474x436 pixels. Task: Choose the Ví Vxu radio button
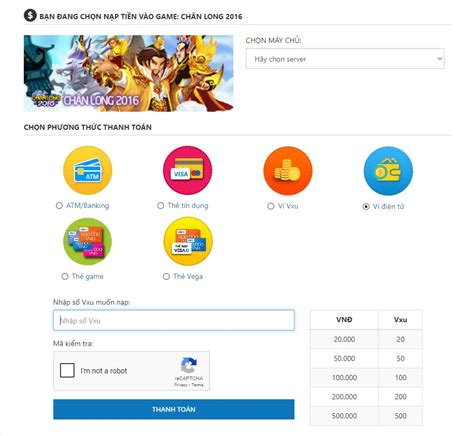point(271,206)
